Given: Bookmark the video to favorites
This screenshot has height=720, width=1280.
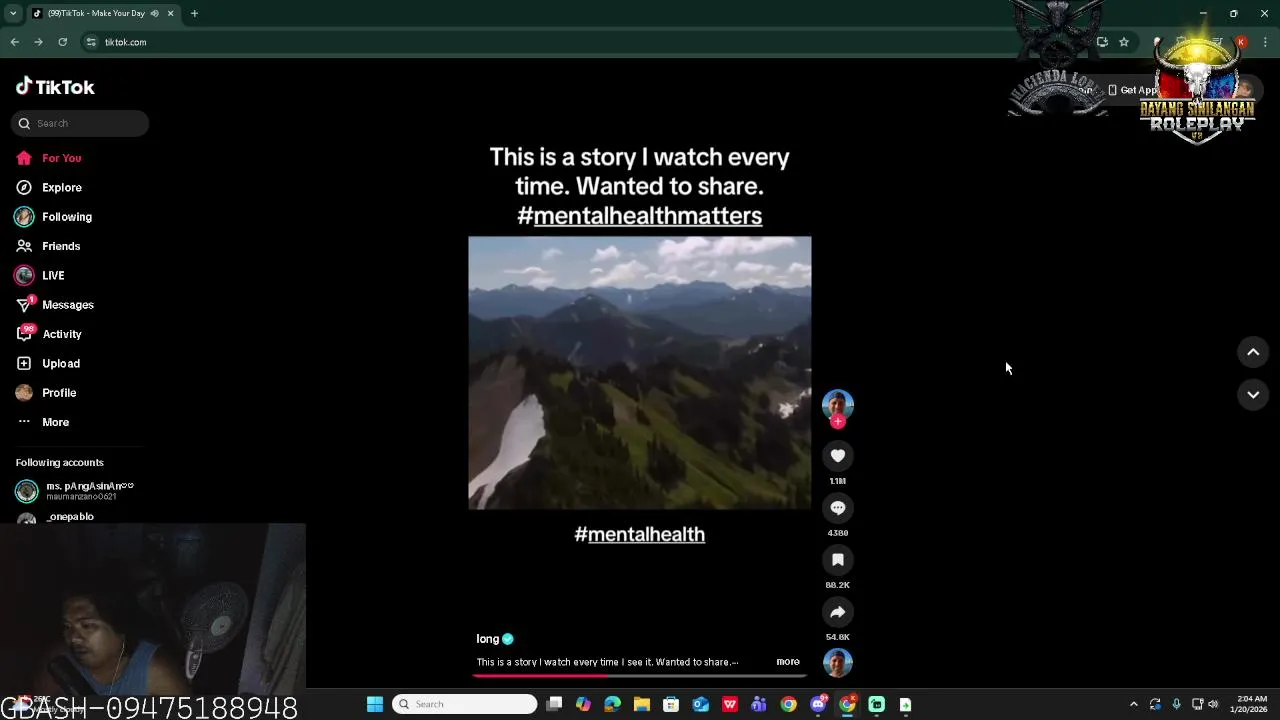Looking at the screenshot, I should [838, 560].
